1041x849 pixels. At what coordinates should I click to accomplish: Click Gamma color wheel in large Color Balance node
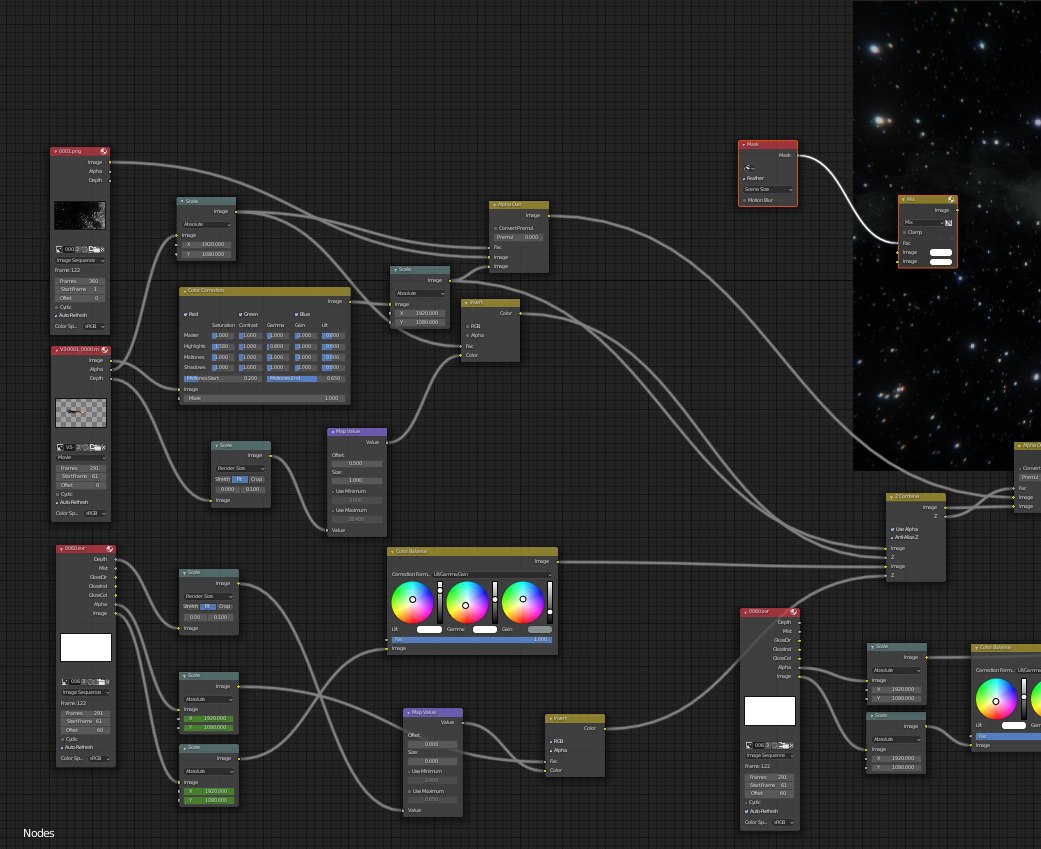click(467, 602)
